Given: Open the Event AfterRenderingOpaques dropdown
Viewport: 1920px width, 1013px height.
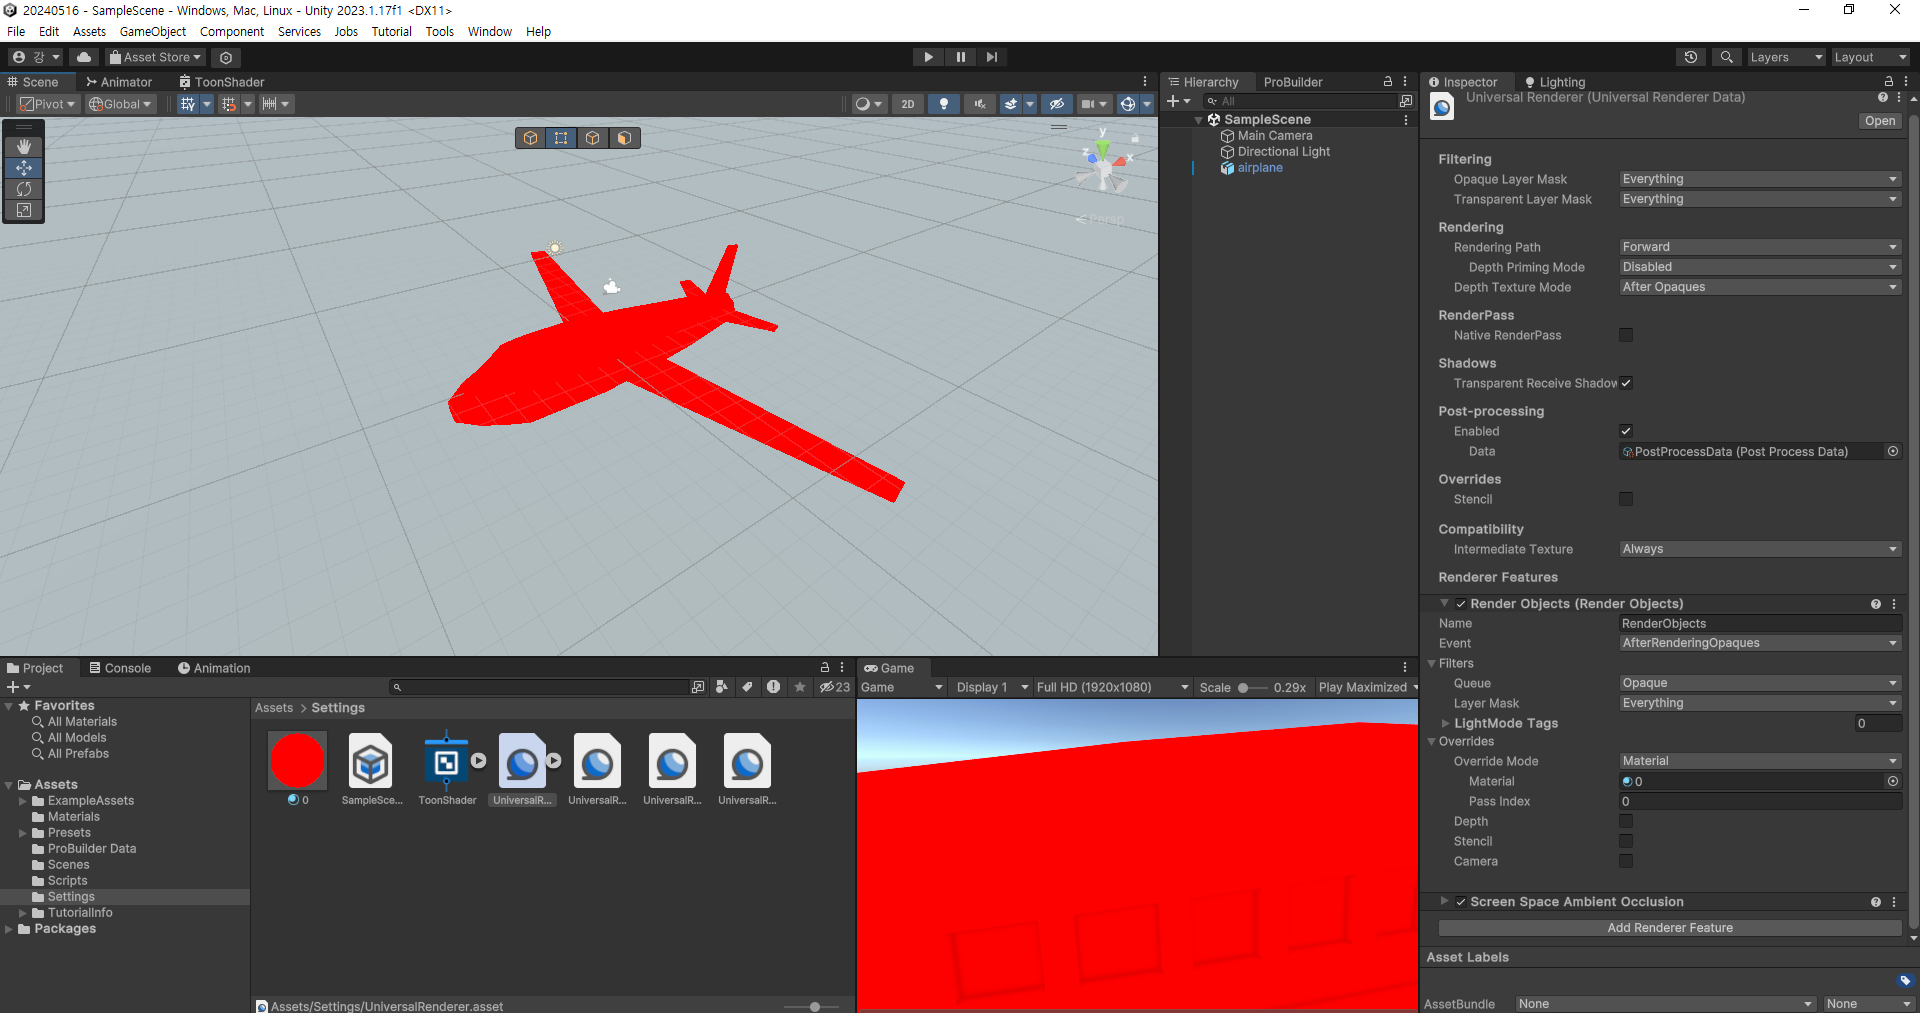Looking at the screenshot, I should pyautogui.click(x=1760, y=643).
